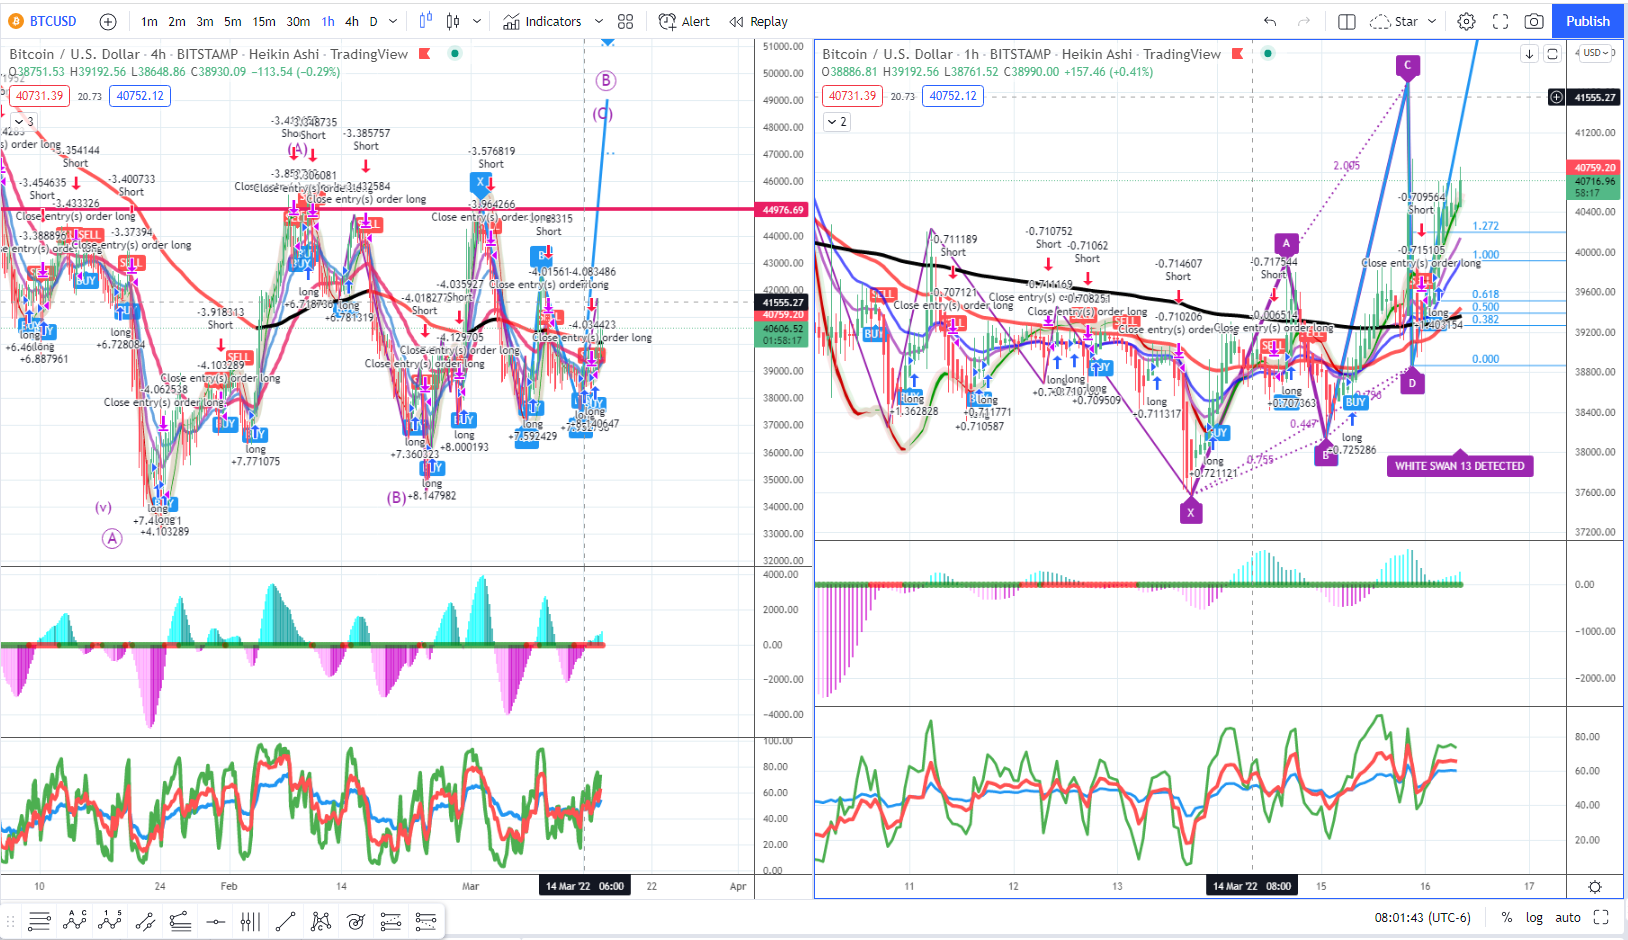Select the trend line drawing tool

285,921
